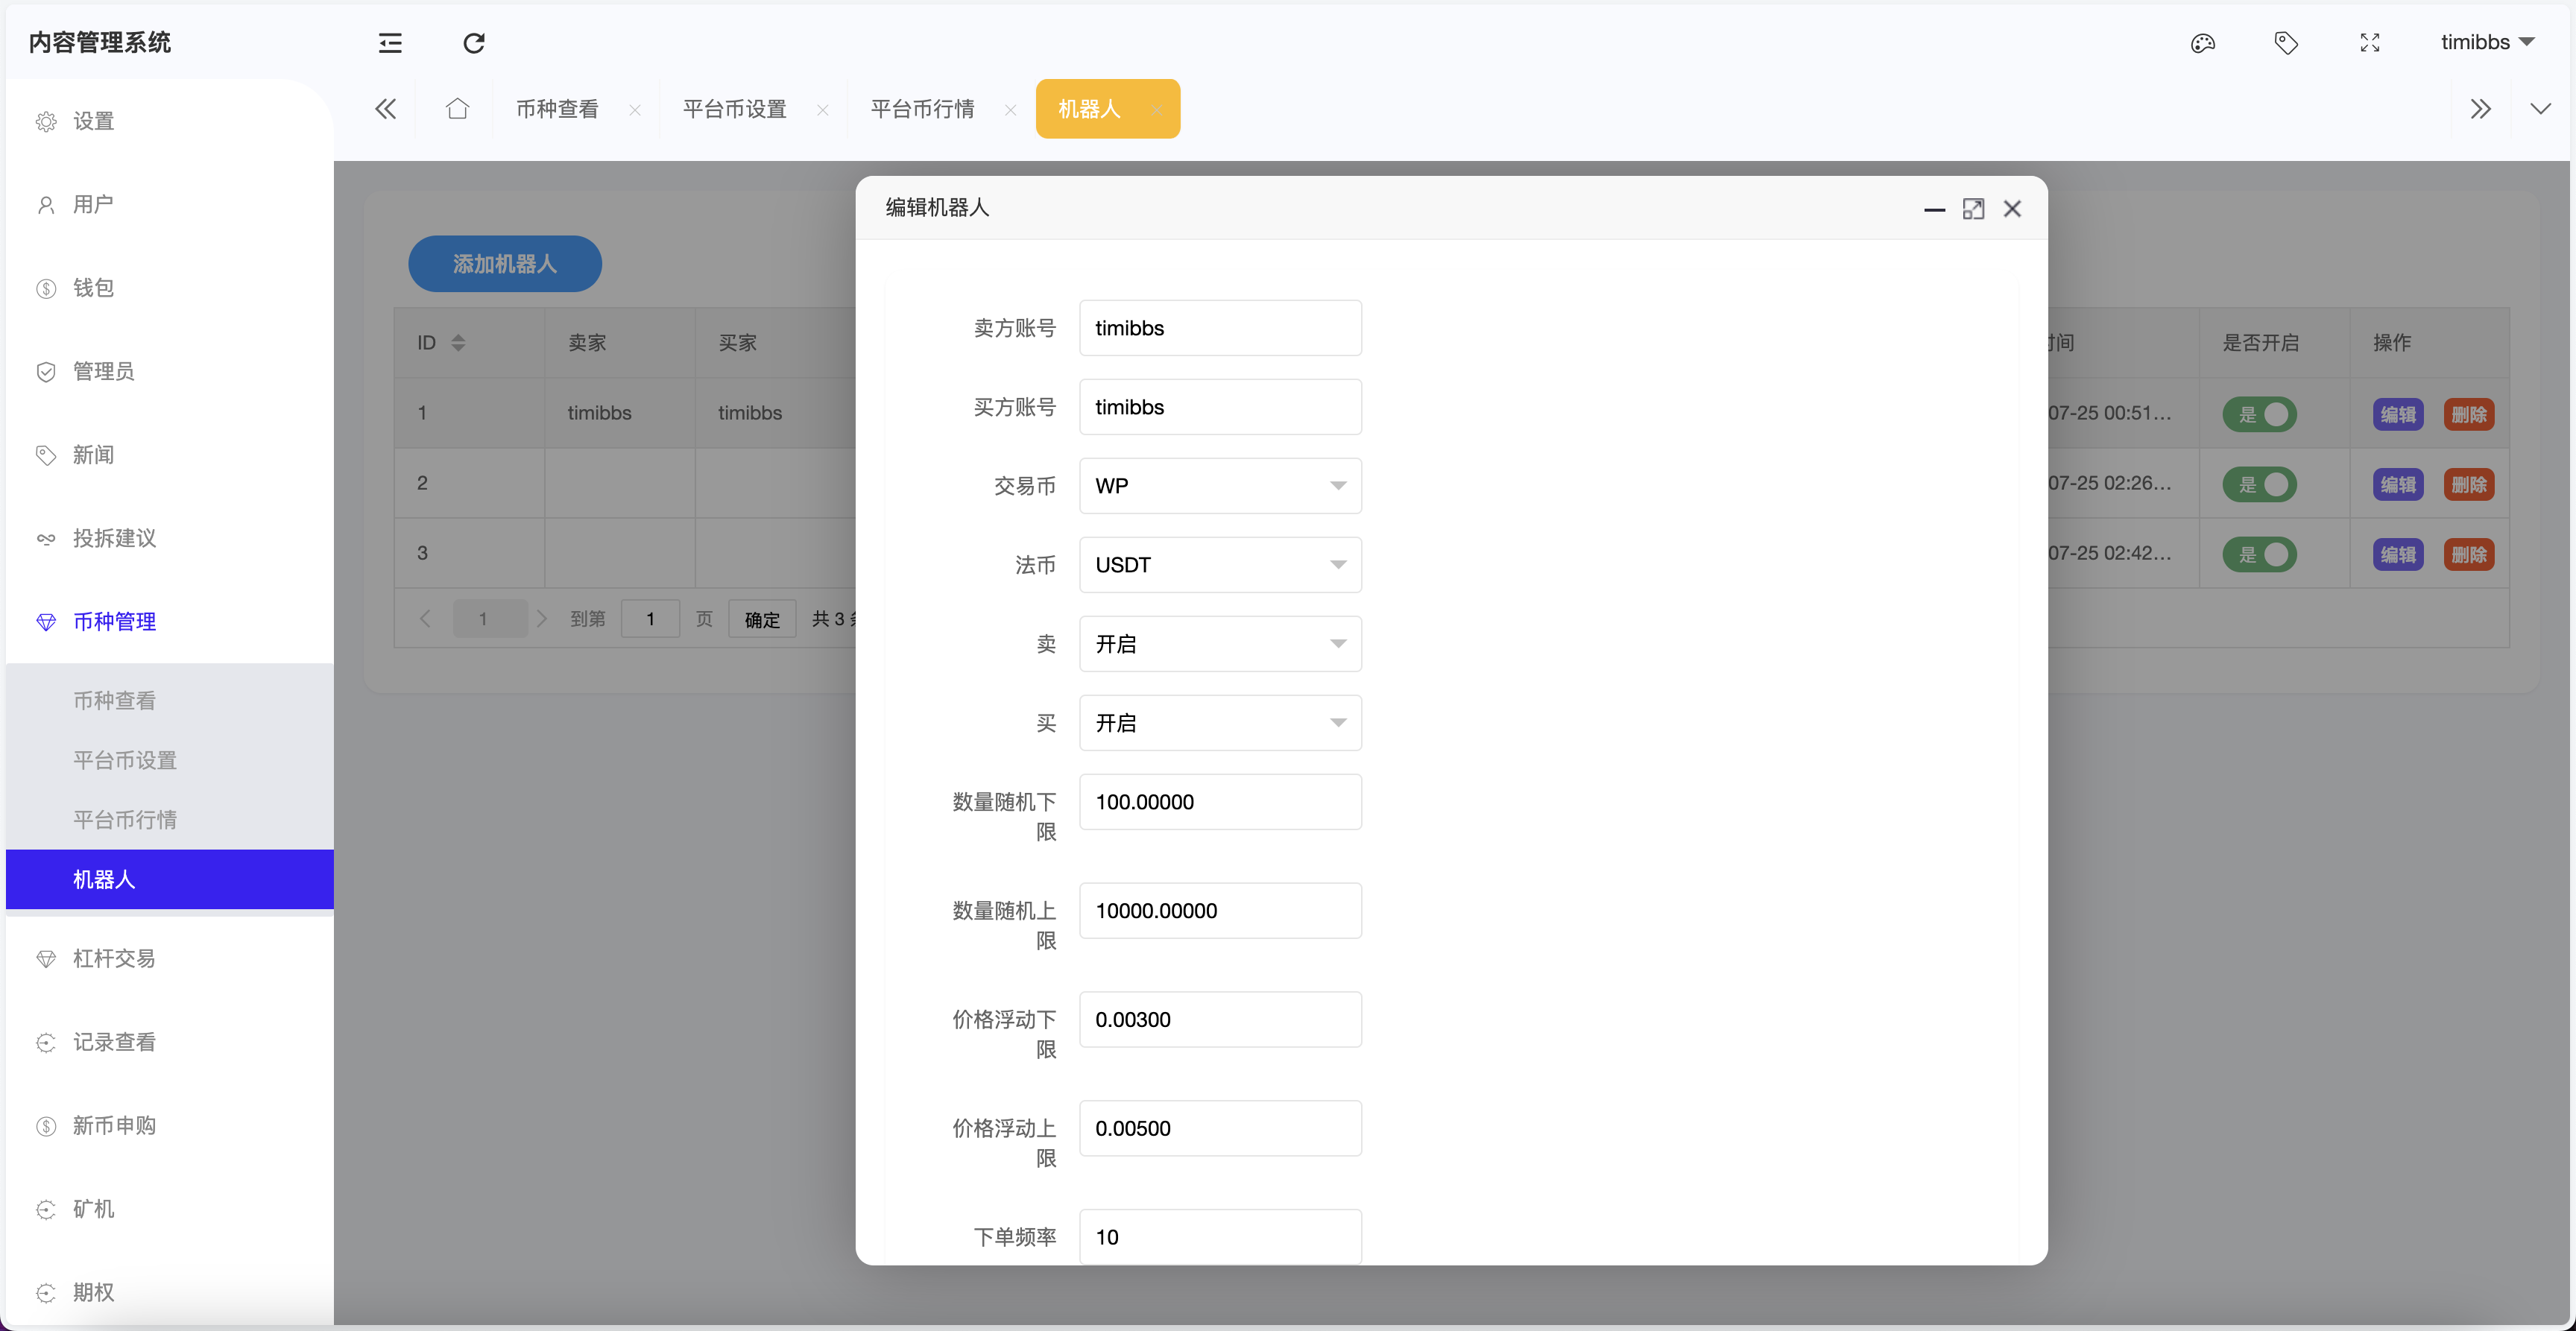
Task: Collapse the sidebar menu icon
Action: tap(390, 43)
